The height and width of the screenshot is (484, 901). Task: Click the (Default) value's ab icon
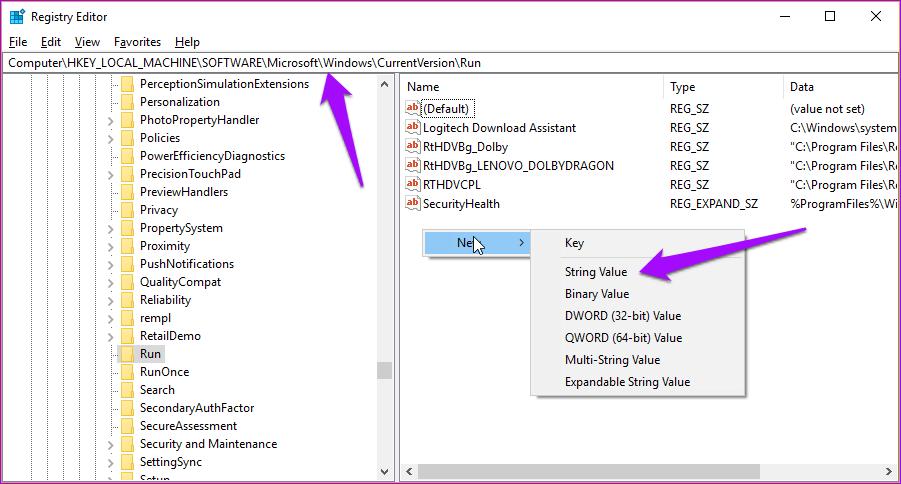[x=414, y=108]
